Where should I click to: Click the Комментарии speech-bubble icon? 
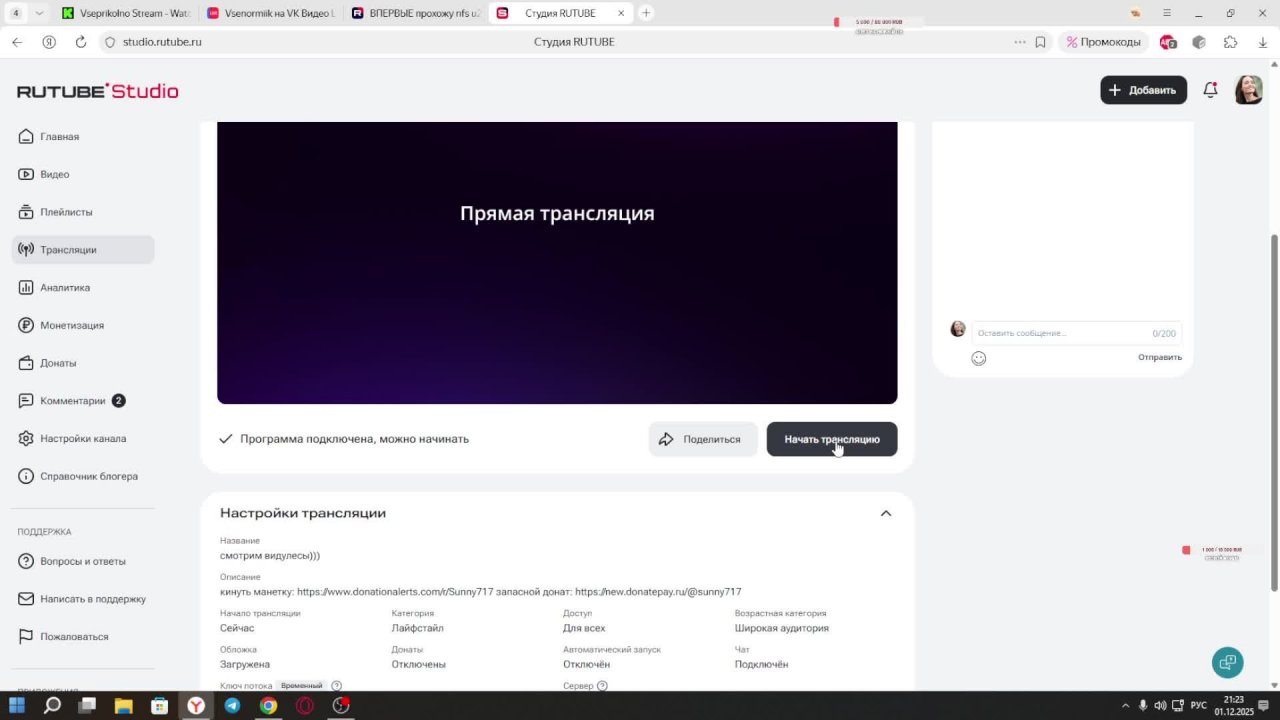coord(26,401)
